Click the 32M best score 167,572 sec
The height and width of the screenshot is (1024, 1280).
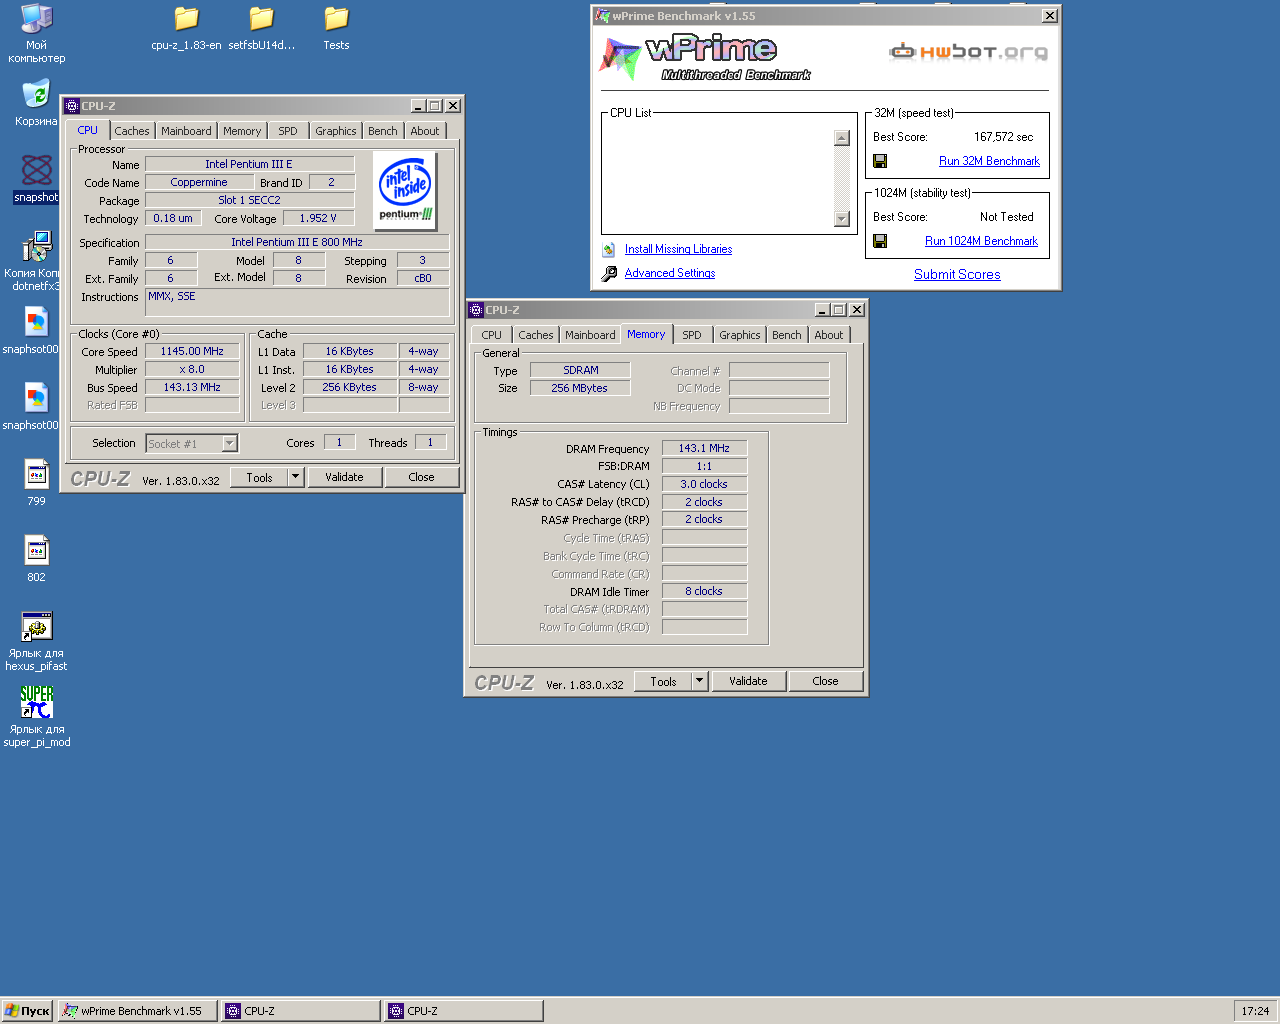pyautogui.click(x=1003, y=137)
